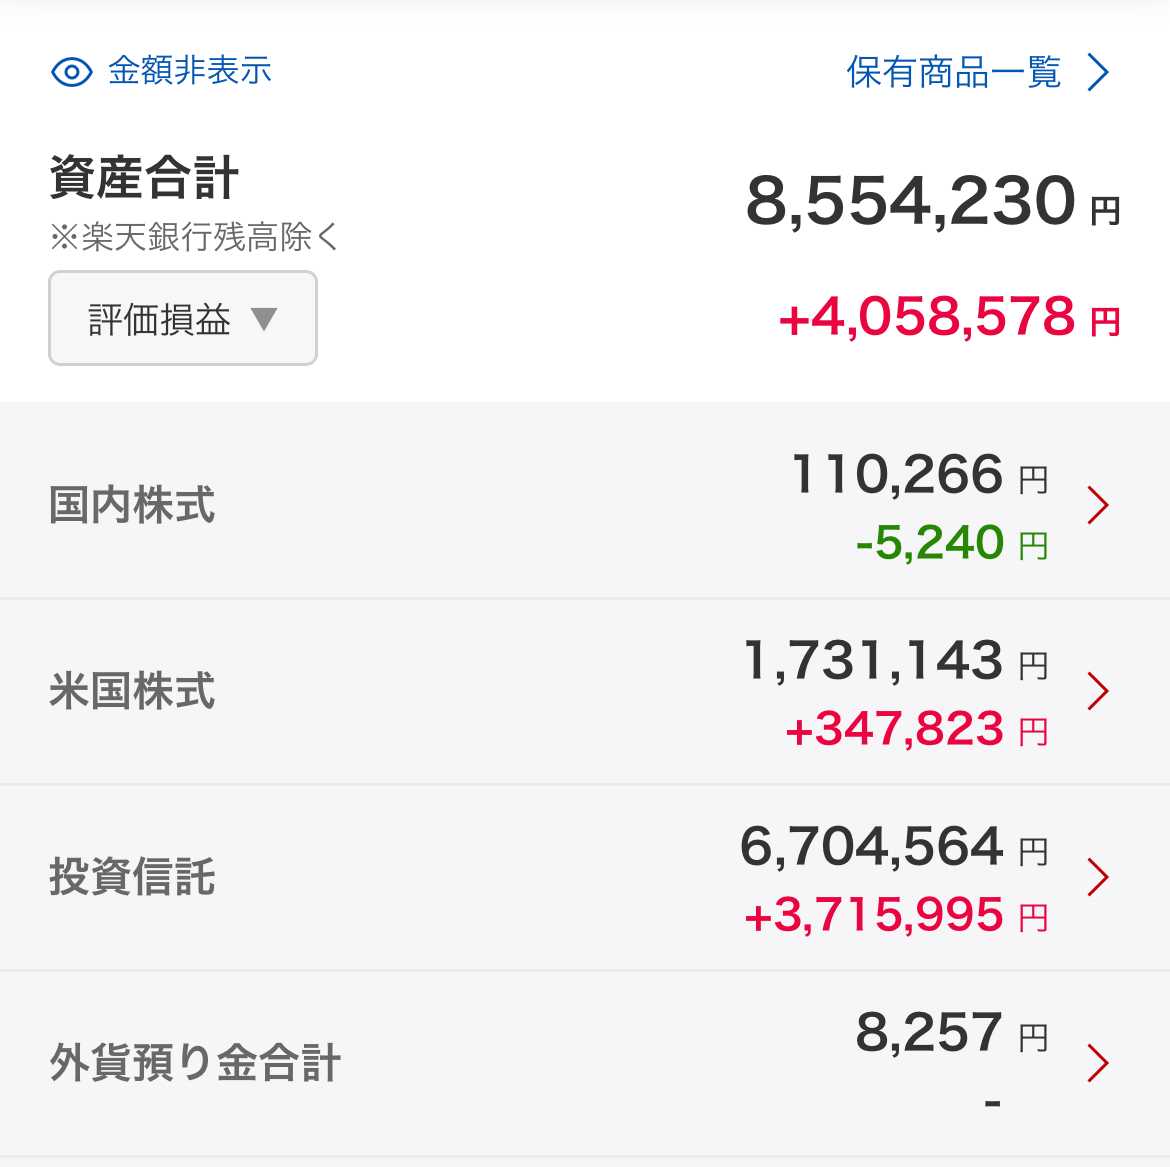This screenshot has height=1167, width=1170.
Task: Click the total amount 8,554,230 円
Action: click(x=932, y=202)
